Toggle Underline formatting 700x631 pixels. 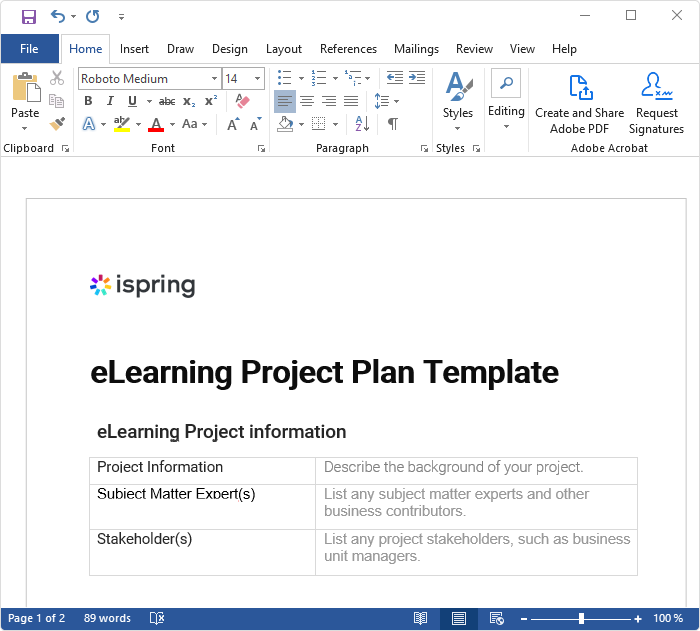click(x=132, y=101)
